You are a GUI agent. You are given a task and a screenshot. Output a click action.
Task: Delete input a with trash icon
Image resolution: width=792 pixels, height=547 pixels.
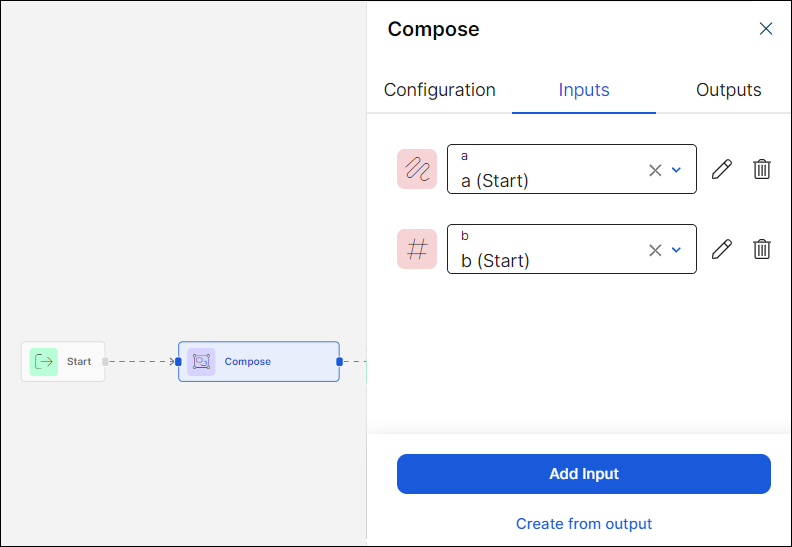pos(762,169)
